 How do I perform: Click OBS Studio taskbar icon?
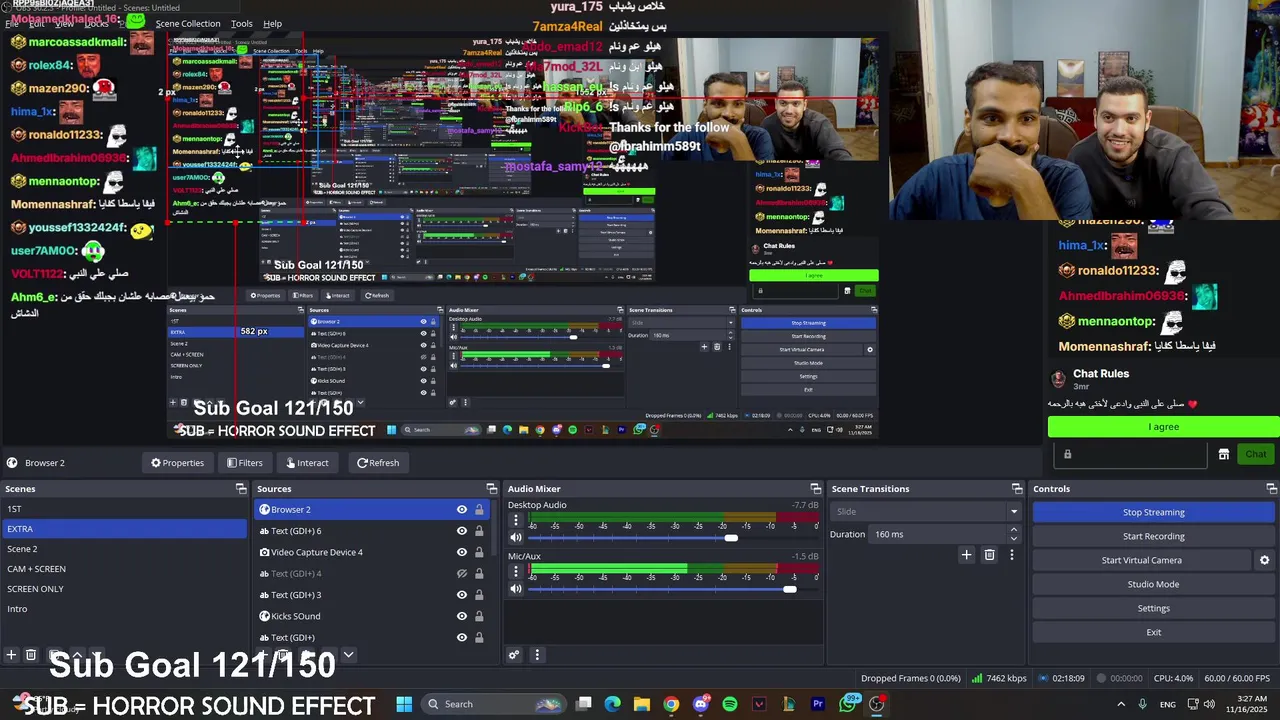point(877,704)
